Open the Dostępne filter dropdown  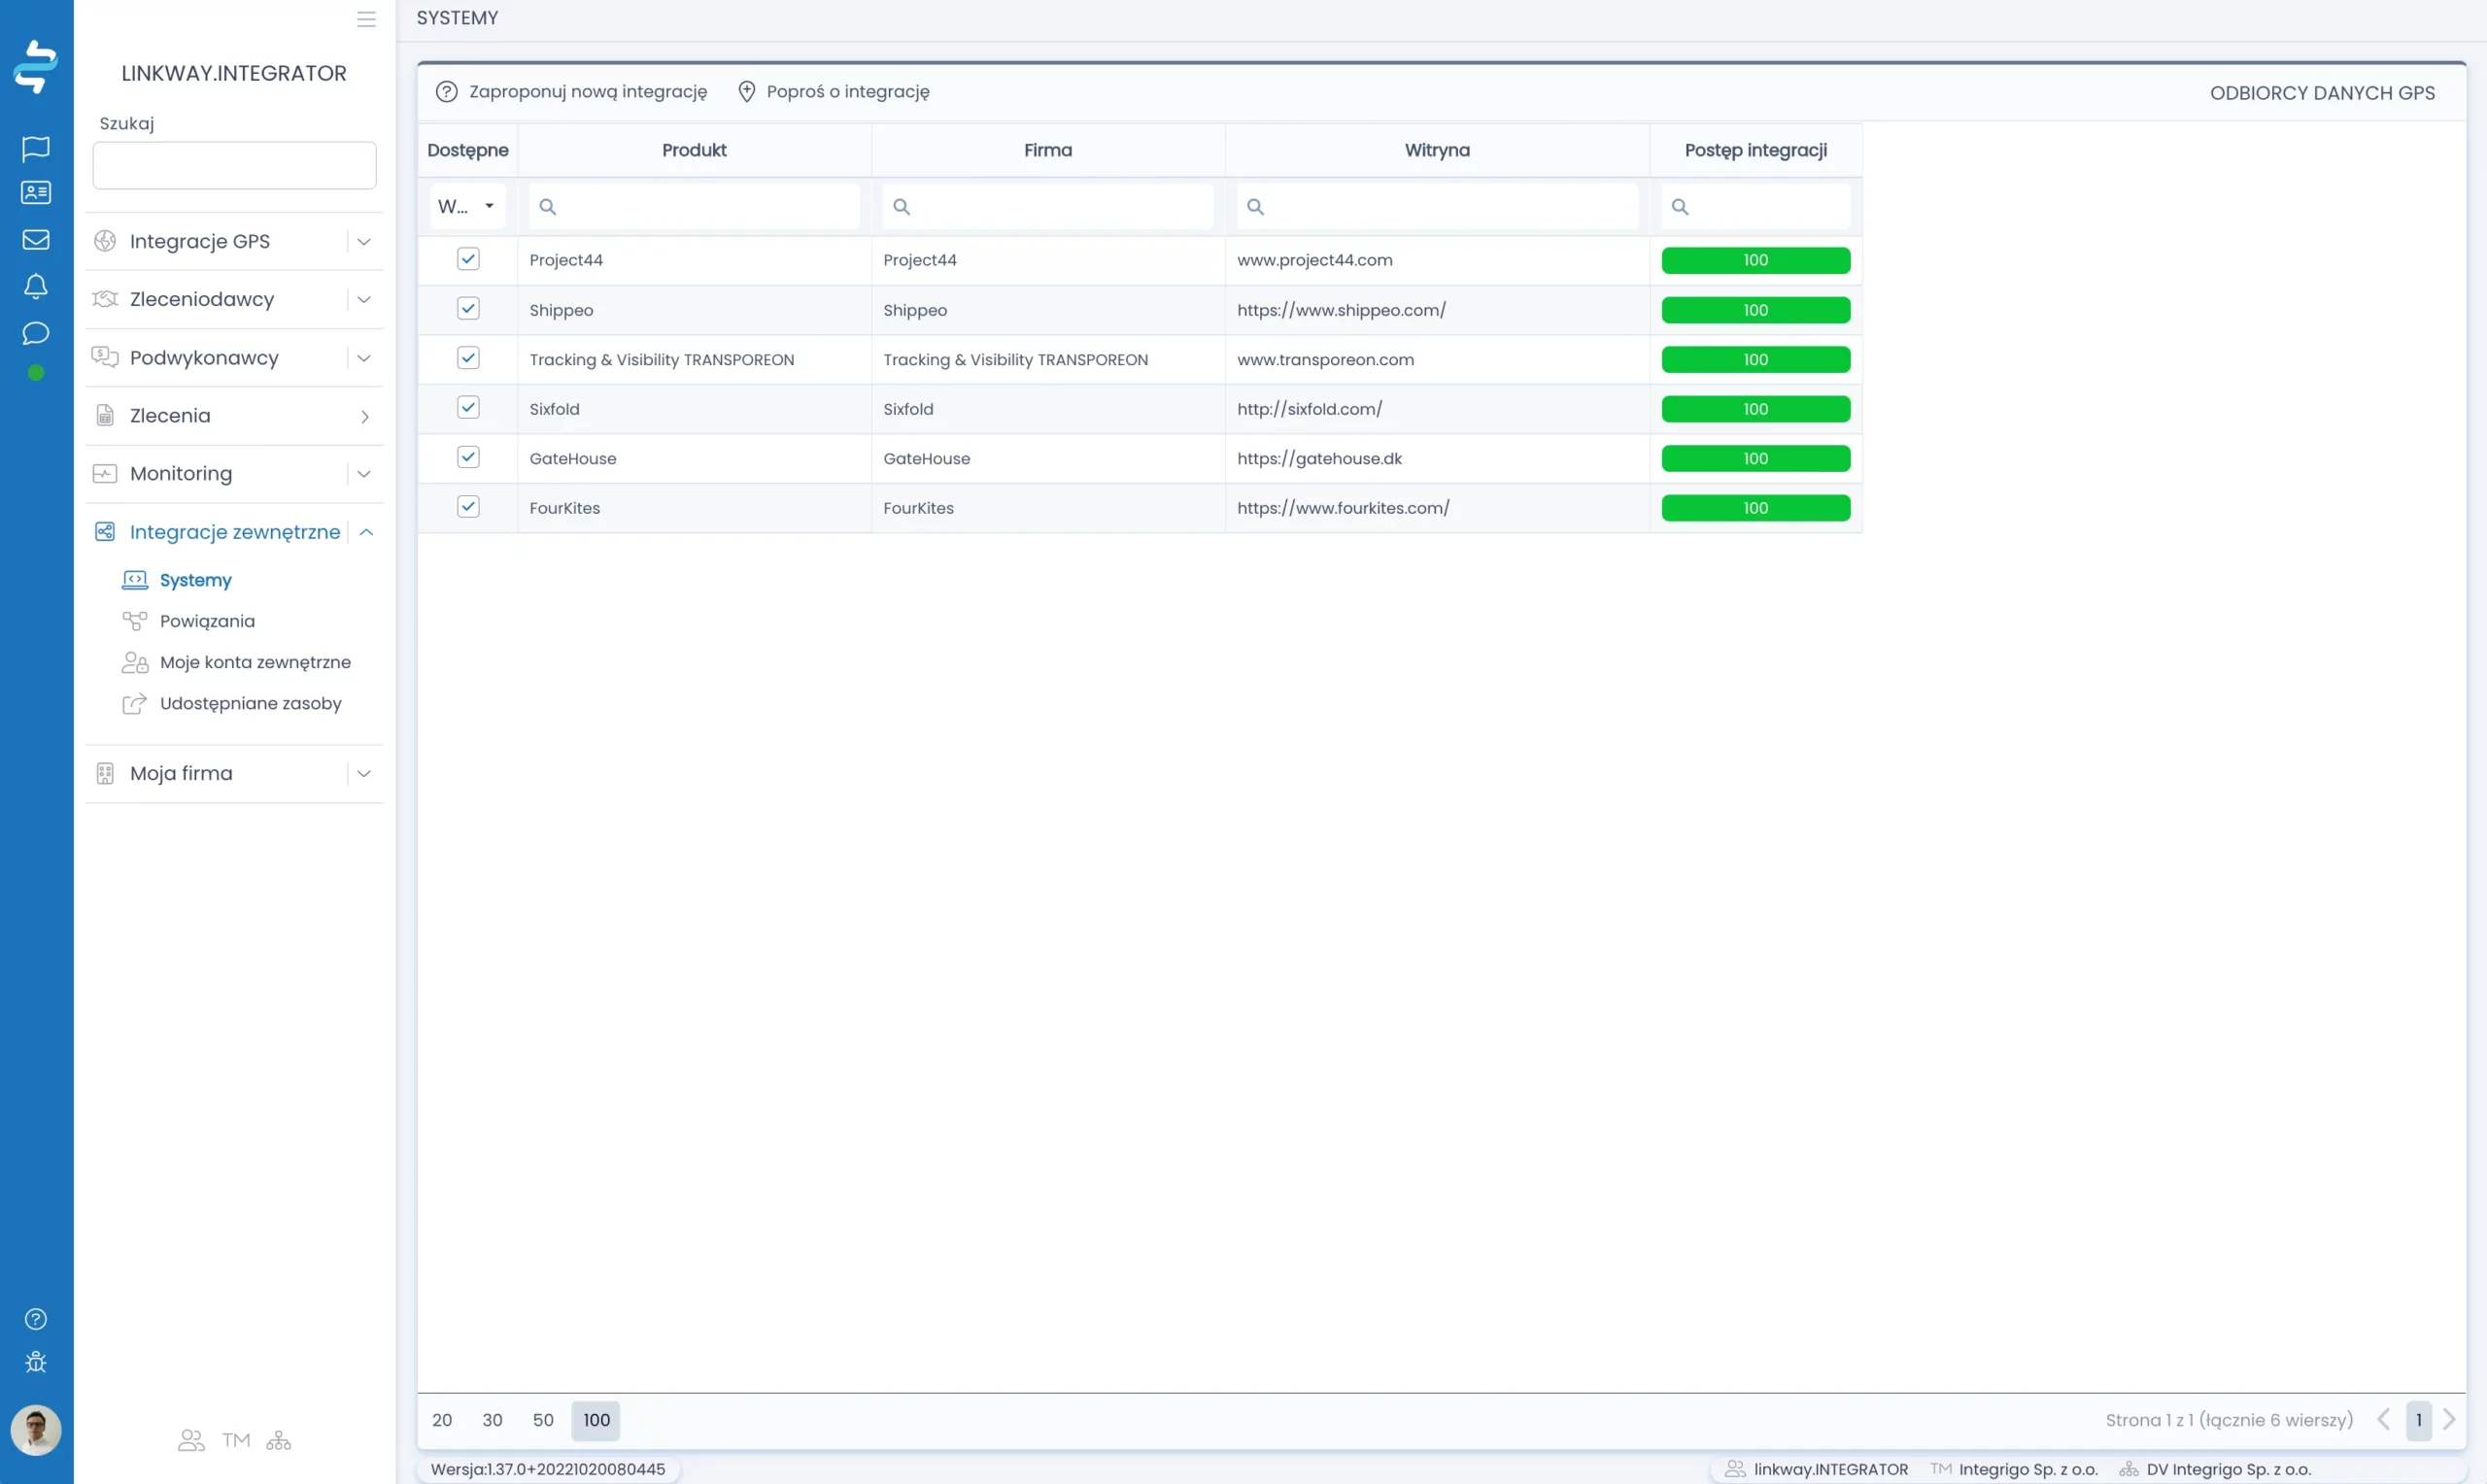[467, 206]
